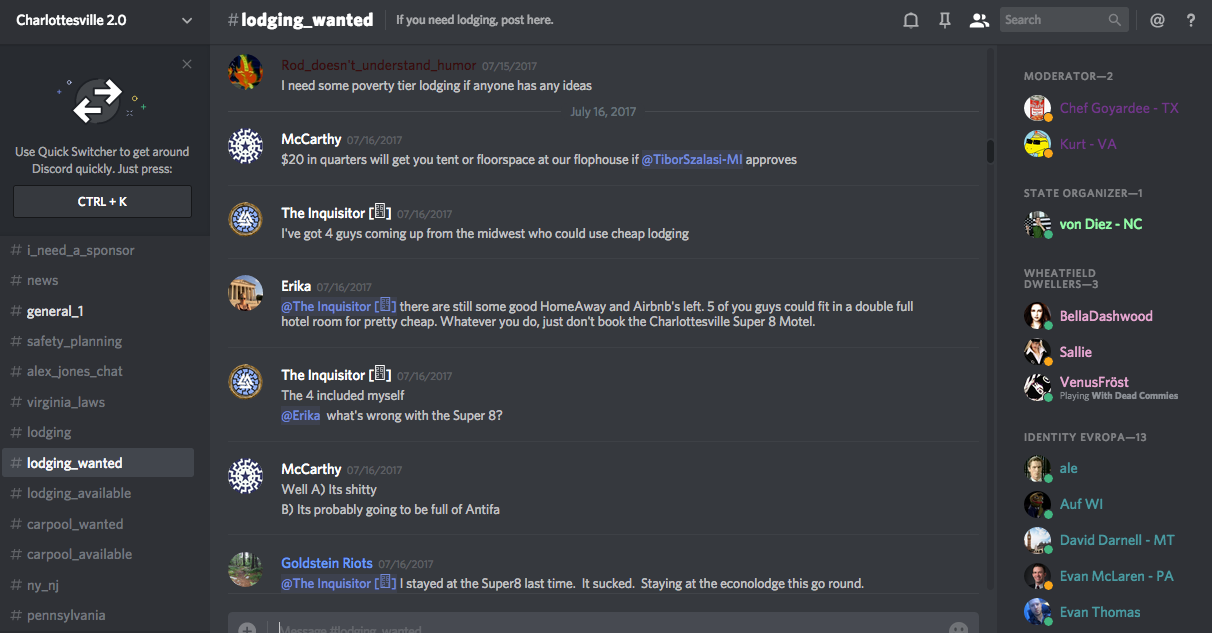Dismiss the Quick Switcher tip
This screenshot has height=633, width=1212.
[187, 64]
